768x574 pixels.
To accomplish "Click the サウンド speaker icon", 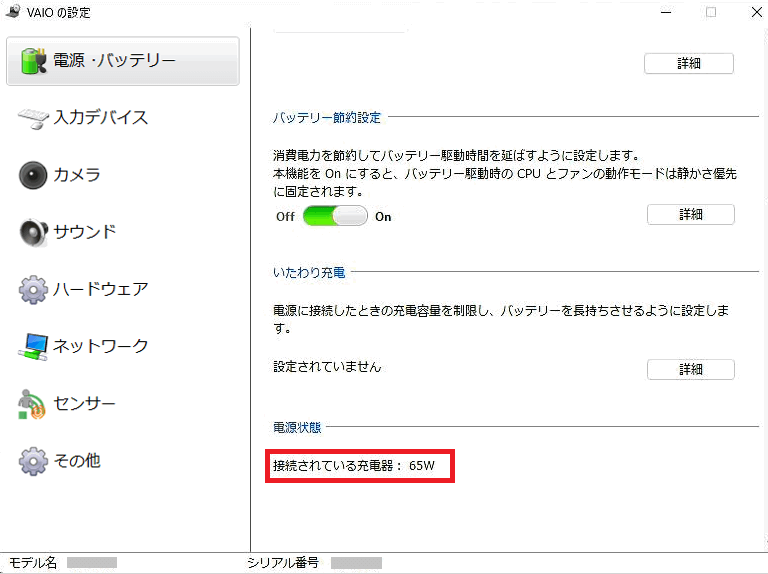I will [33, 232].
